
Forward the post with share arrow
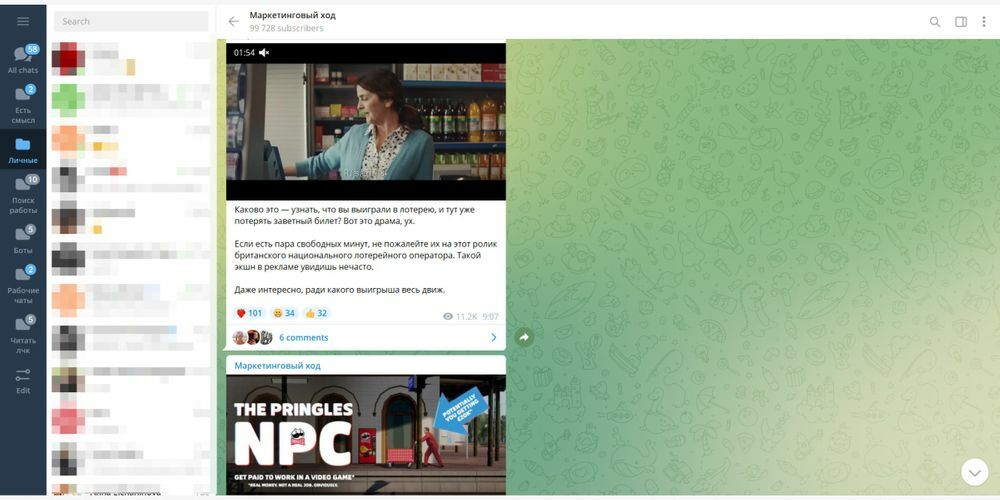coord(524,337)
